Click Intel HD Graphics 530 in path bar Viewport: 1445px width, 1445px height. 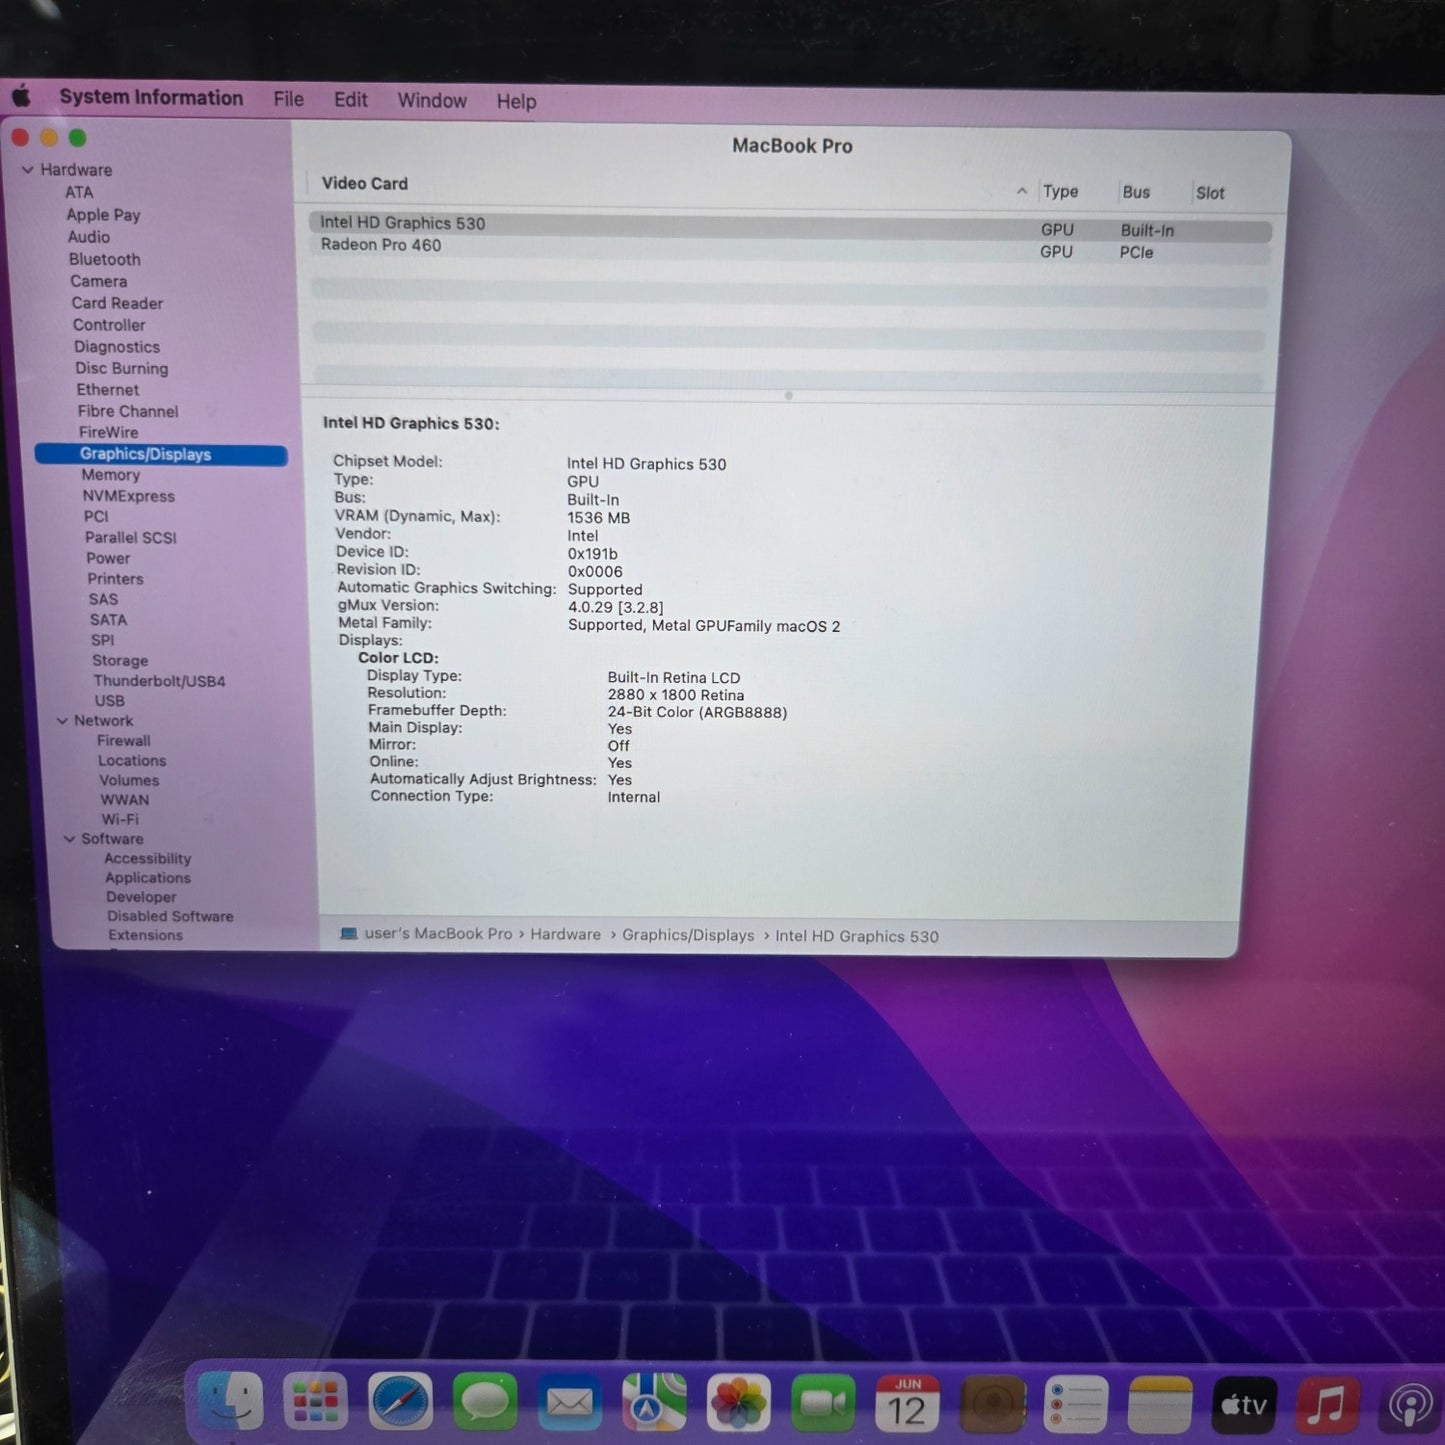[x=857, y=936]
